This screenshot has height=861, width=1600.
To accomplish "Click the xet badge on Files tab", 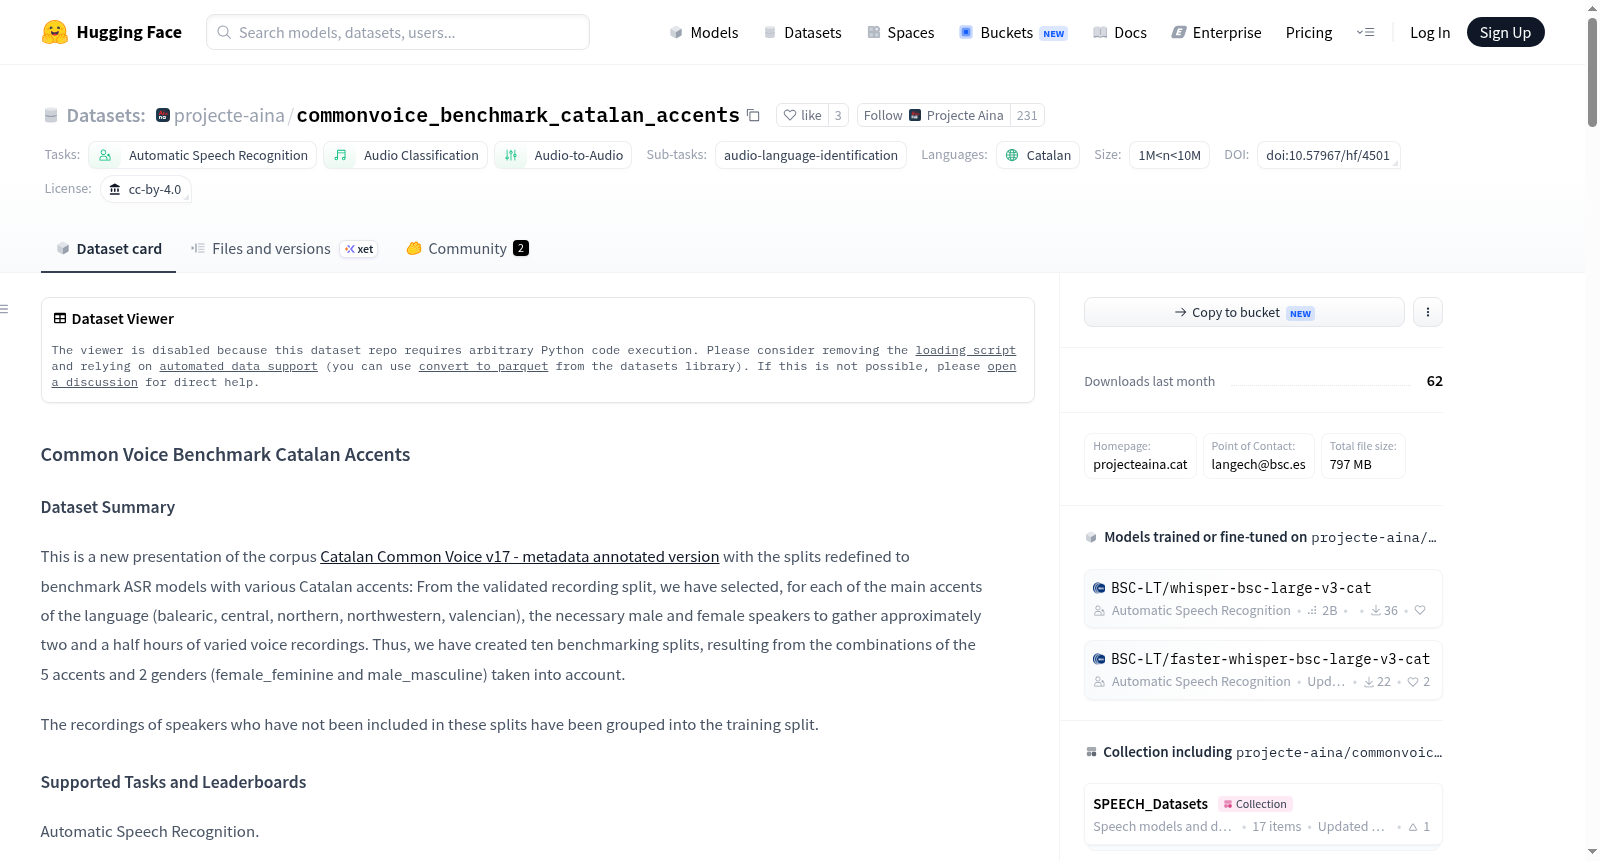I will tap(359, 249).
